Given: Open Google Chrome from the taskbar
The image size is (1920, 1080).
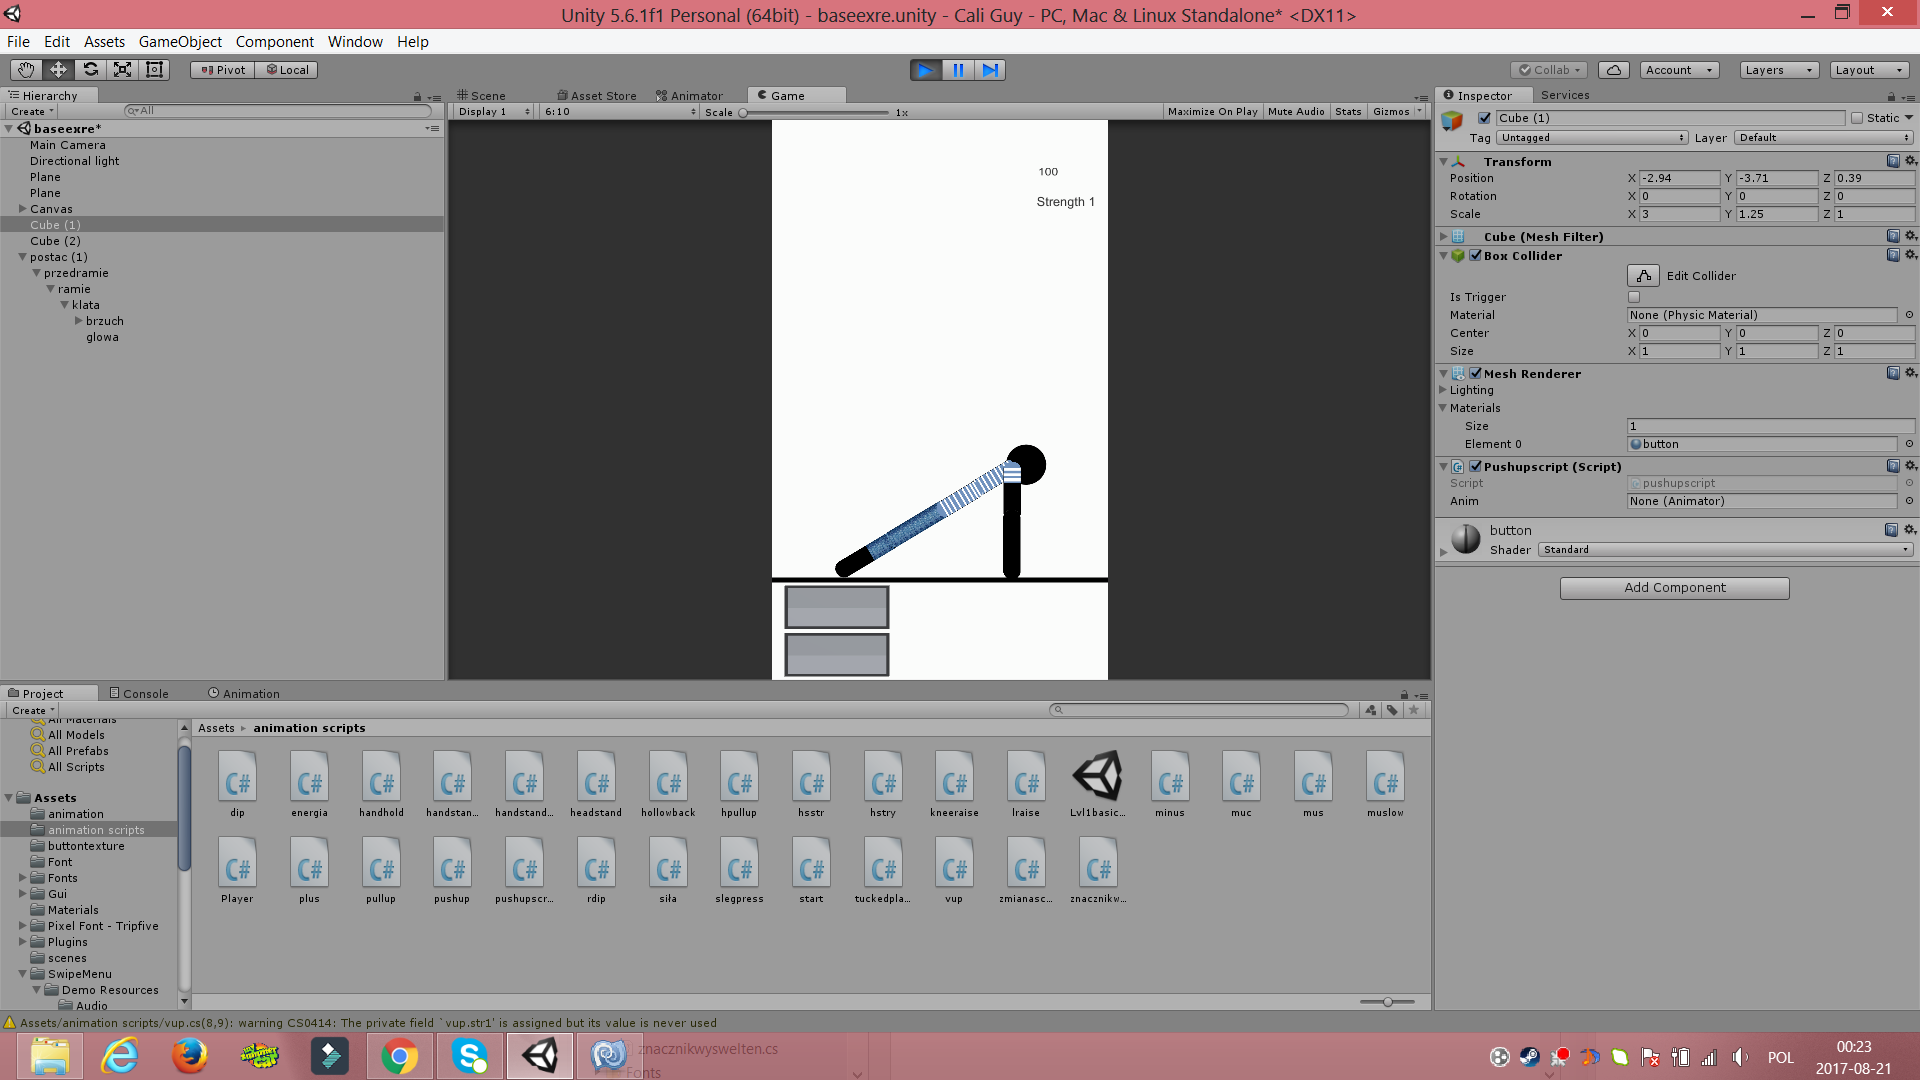Looking at the screenshot, I should tap(399, 1056).
